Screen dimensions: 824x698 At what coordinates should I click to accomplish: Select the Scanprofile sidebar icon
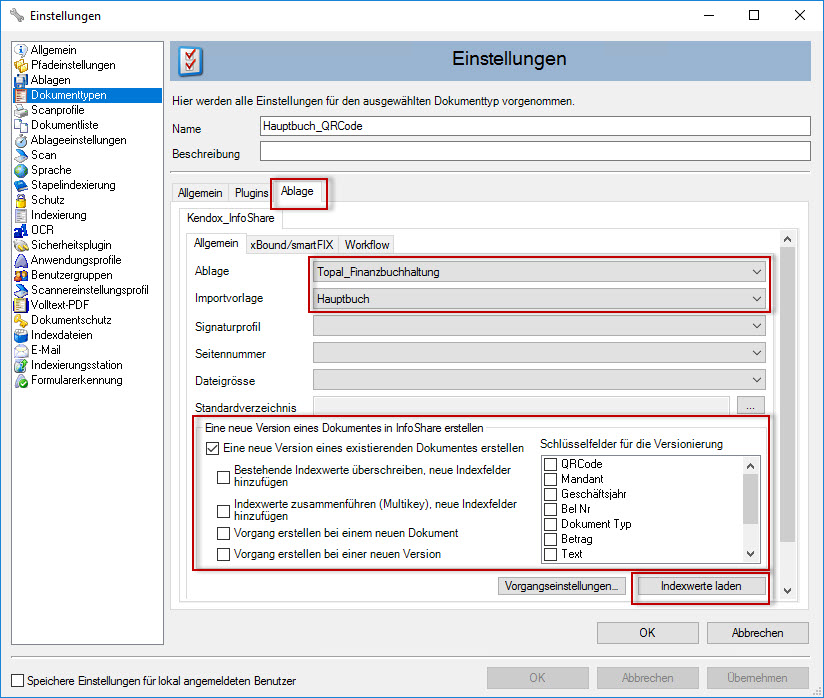click(21, 110)
